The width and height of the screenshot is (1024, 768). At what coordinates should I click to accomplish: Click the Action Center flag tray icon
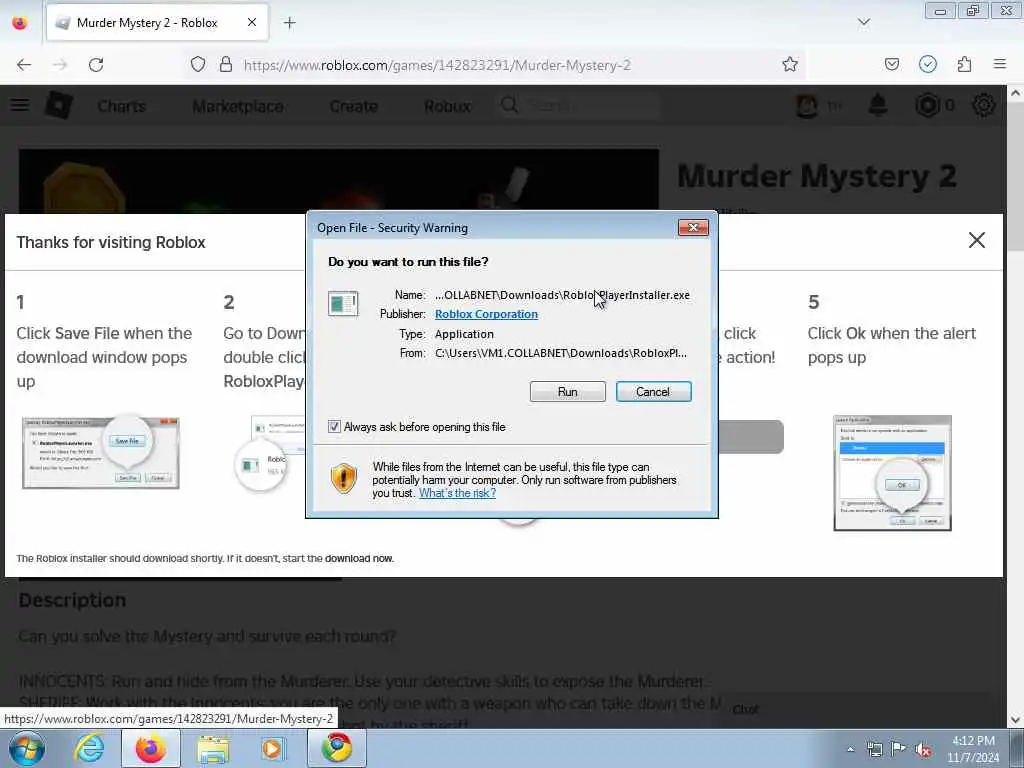tap(899, 749)
